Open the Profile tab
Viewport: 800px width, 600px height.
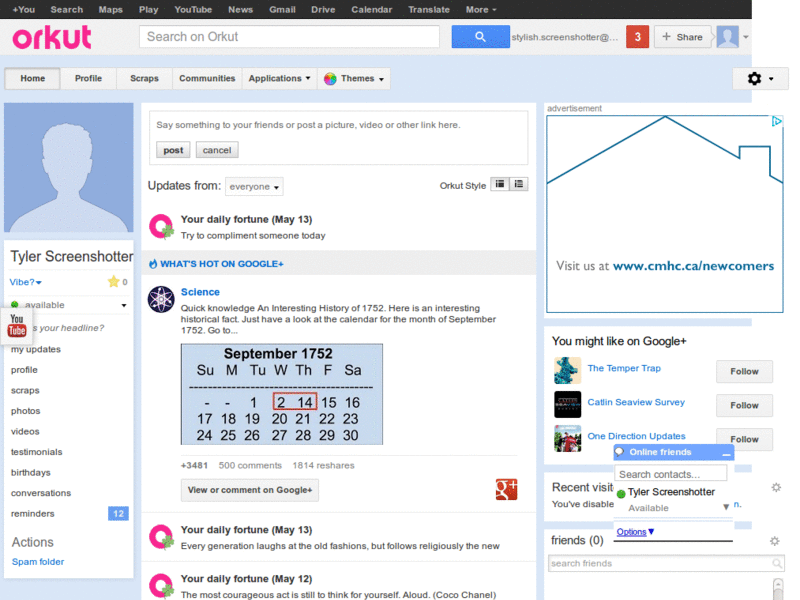tap(88, 79)
